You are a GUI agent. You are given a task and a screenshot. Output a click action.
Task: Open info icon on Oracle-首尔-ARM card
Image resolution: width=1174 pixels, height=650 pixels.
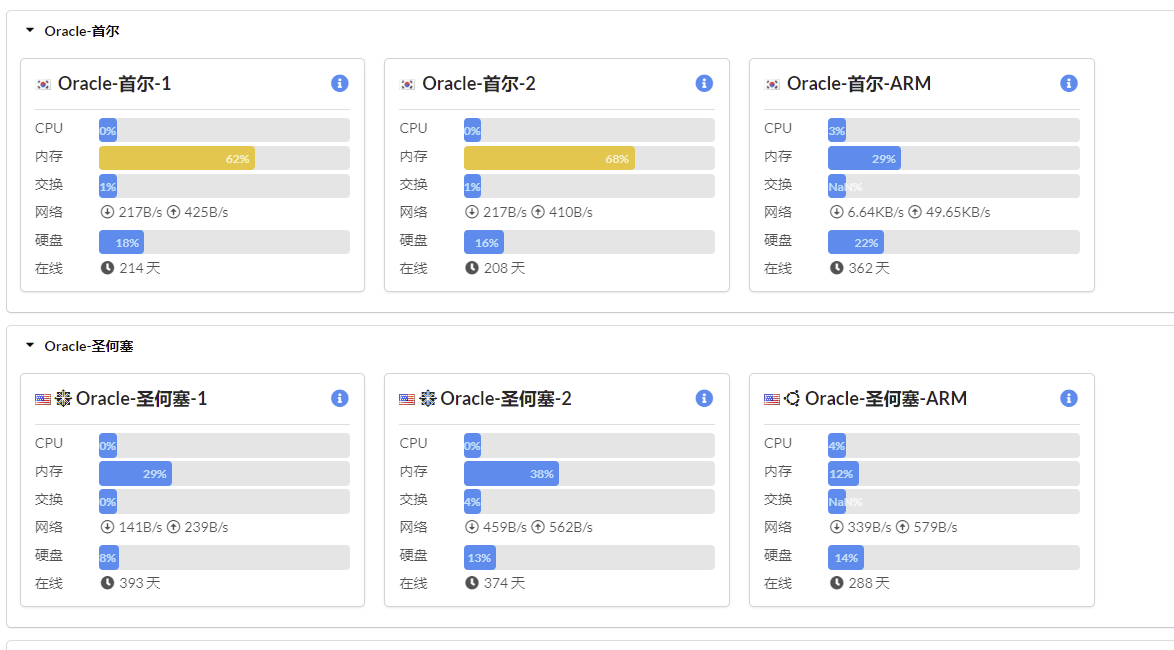1068,83
